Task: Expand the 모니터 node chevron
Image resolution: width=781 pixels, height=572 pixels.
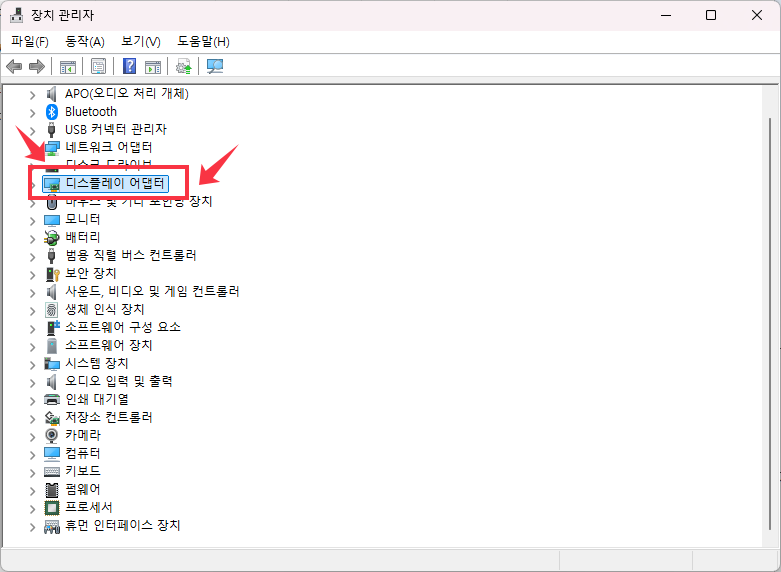Action: (x=32, y=221)
